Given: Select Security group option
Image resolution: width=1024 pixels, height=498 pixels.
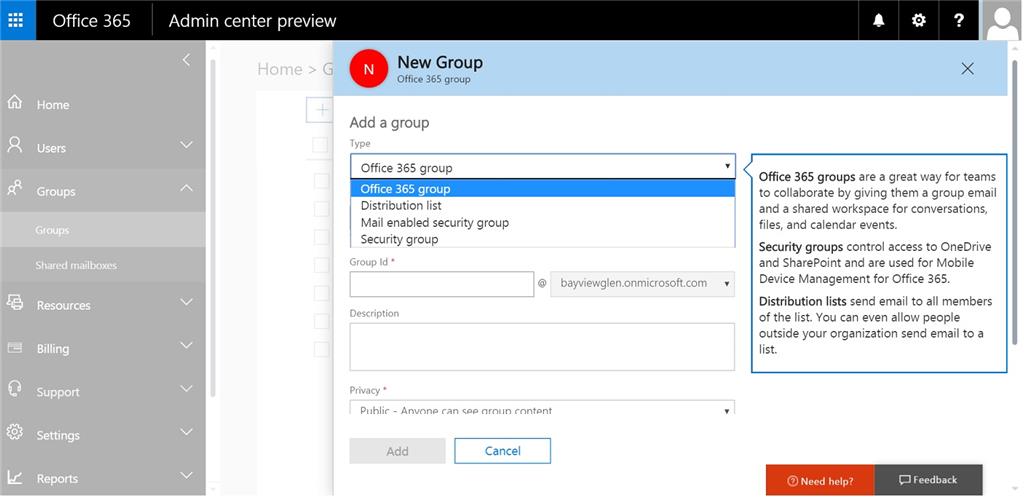Looking at the screenshot, I should [x=543, y=240].
